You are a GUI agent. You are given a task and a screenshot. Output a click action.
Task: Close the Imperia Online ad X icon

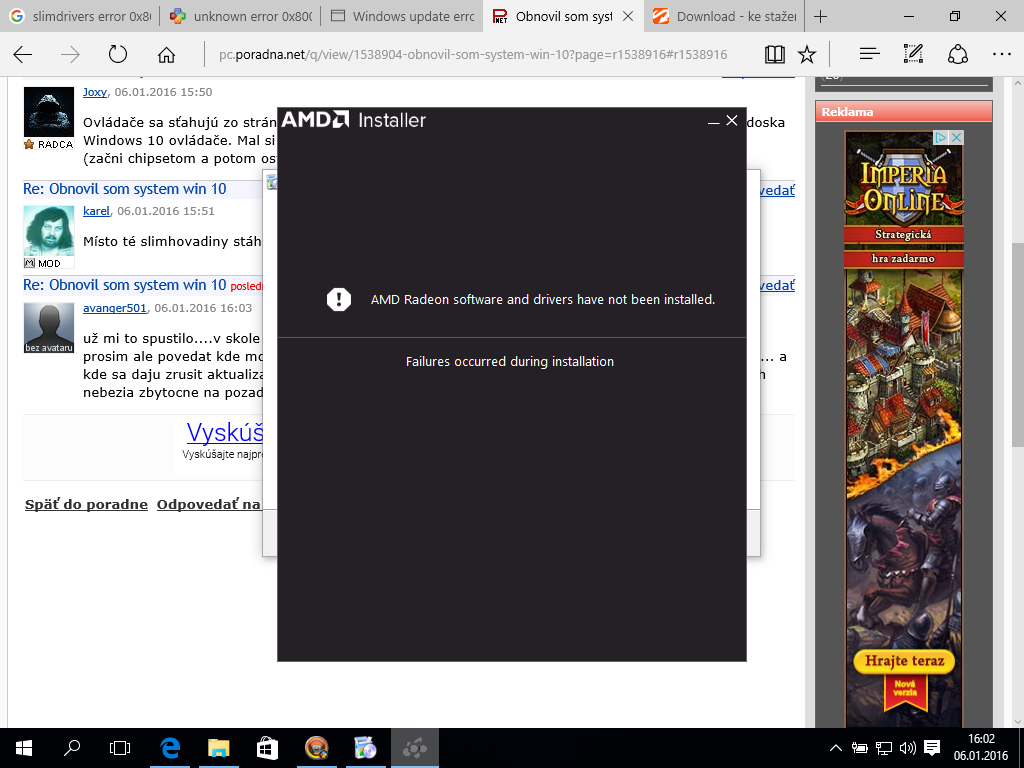pyautogui.click(x=956, y=137)
